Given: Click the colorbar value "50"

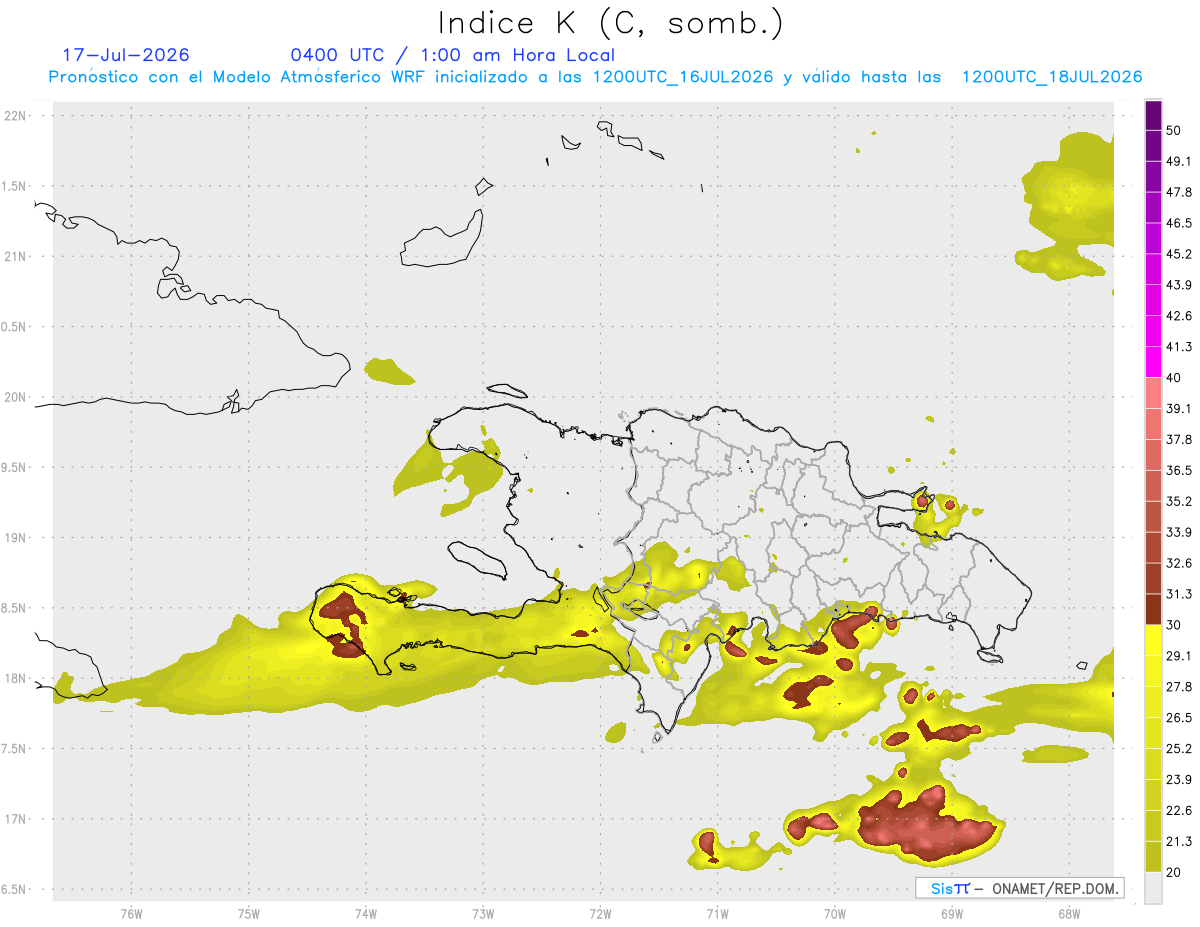Looking at the screenshot, I should pos(1175,131).
